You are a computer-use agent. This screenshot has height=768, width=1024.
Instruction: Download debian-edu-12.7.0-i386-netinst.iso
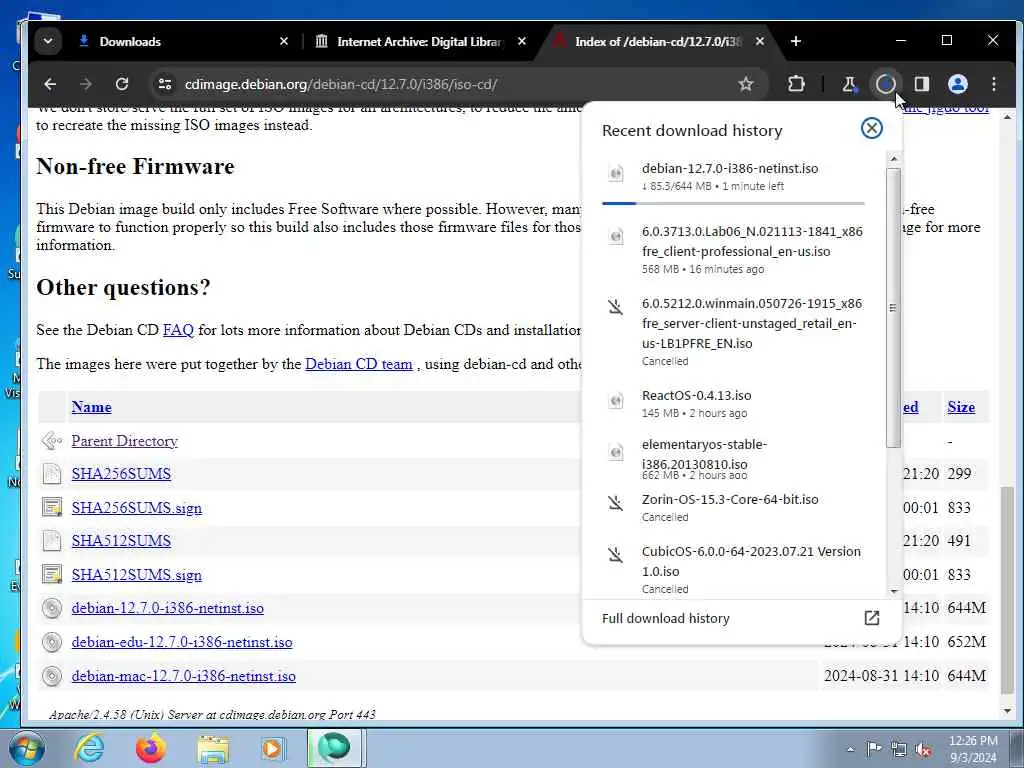coord(182,642)
